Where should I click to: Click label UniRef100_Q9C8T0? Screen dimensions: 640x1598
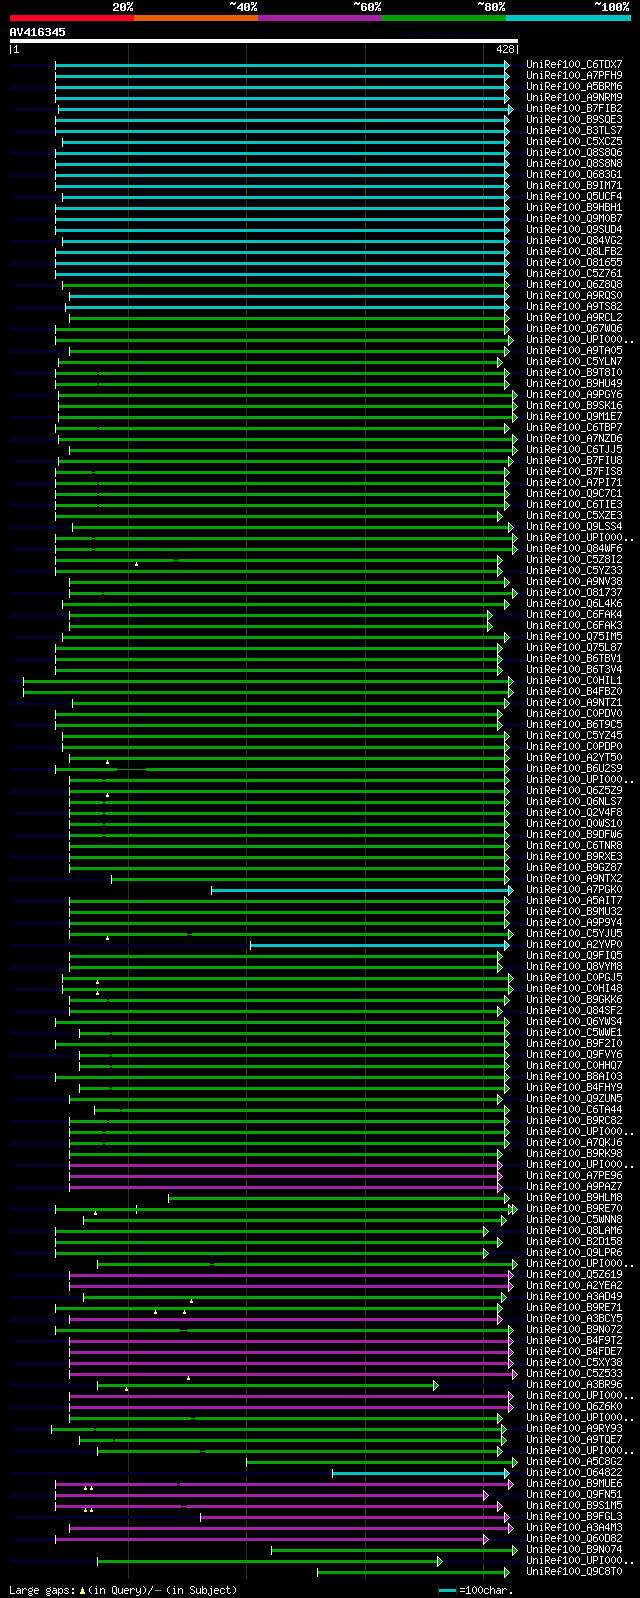click(574, 1572)
